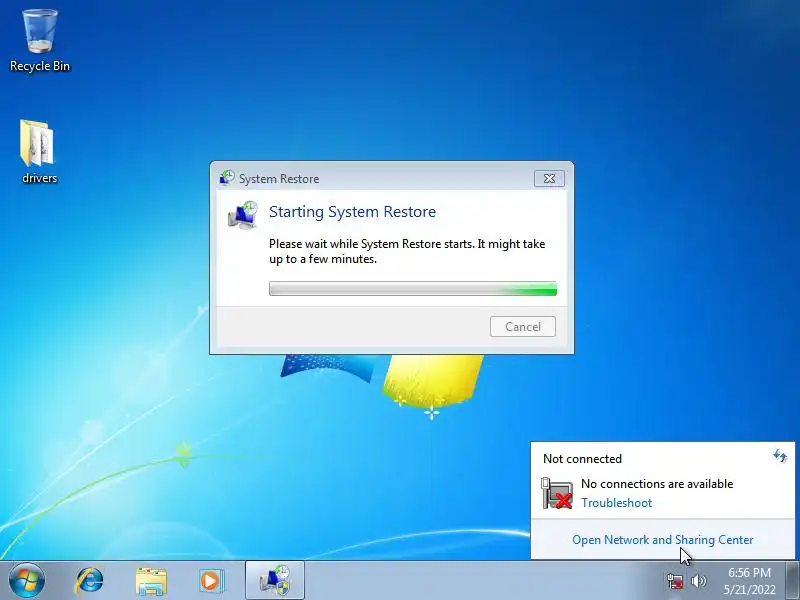Close the System Restore dialog
This screenshot has width=800, height=600.
pos(549,179)
